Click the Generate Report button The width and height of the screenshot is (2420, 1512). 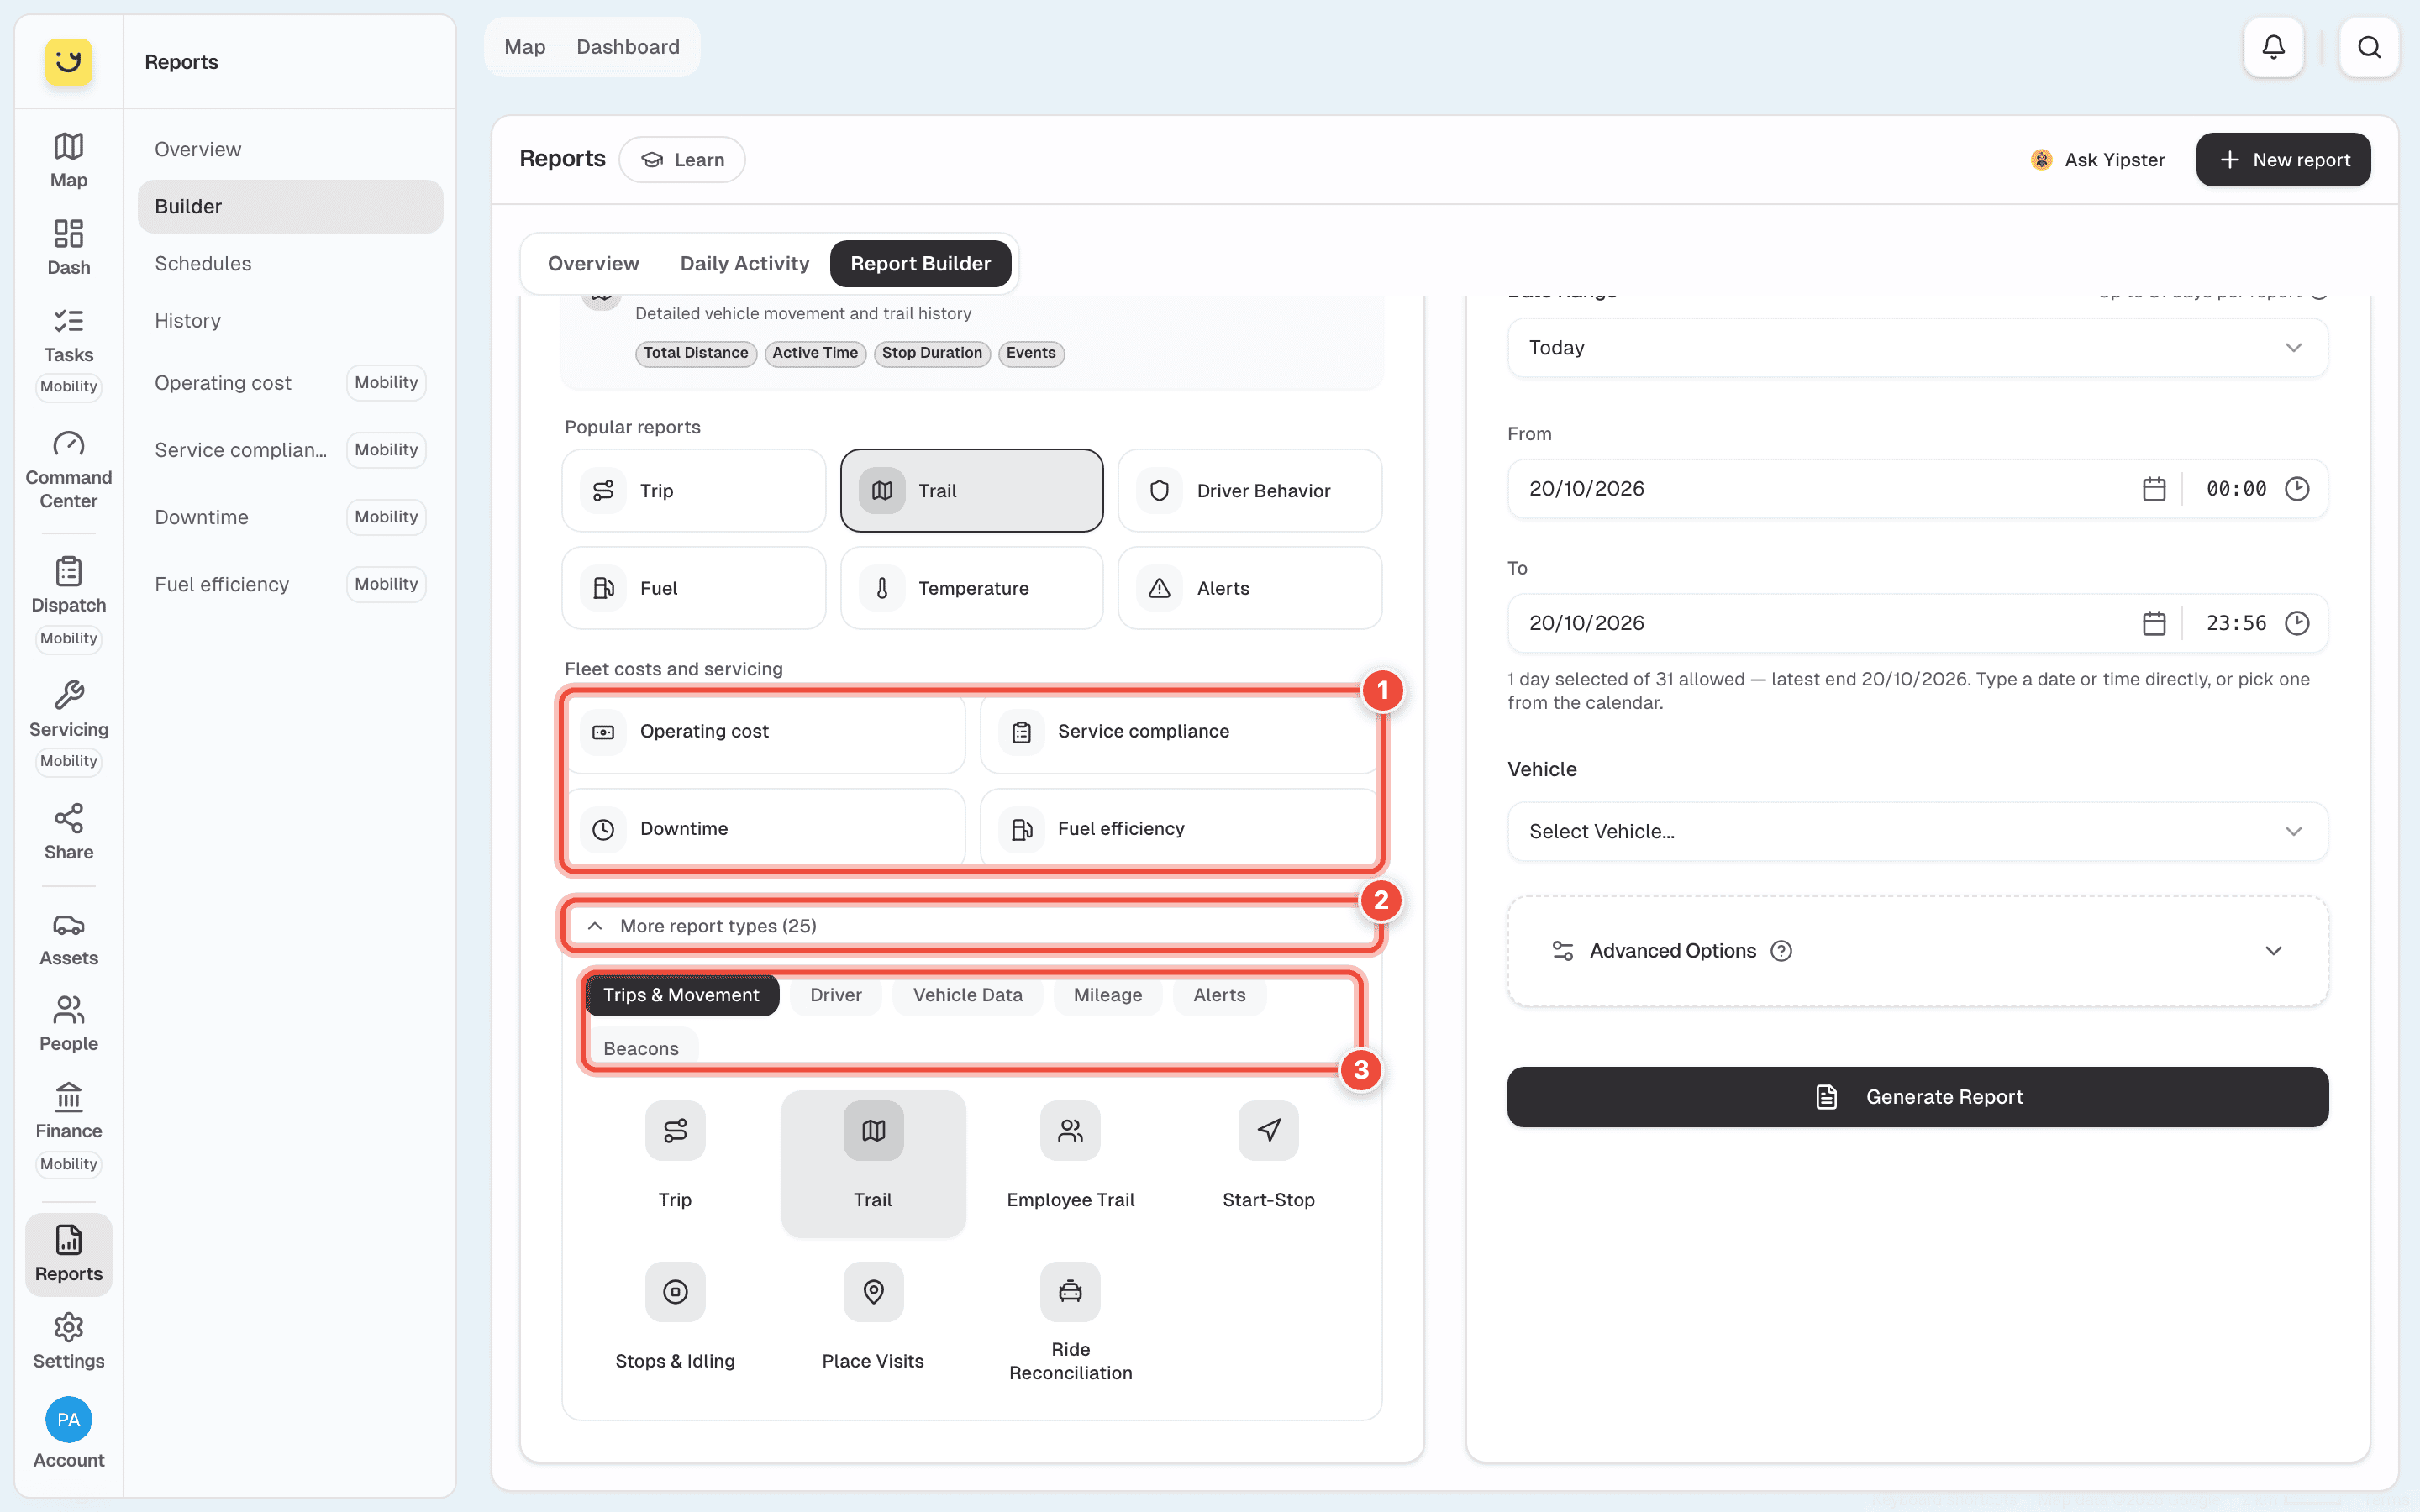(x=1917, y=1097)
